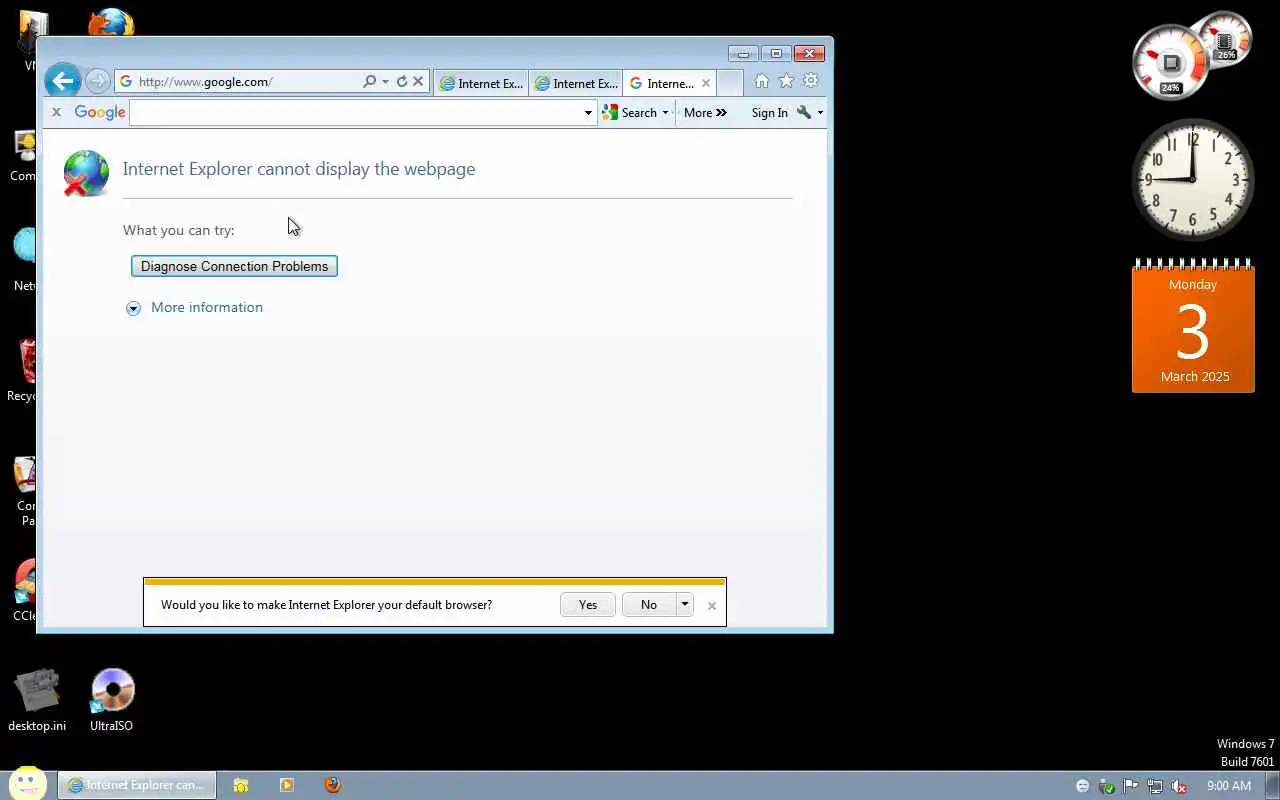Viewport: 1280px width, 800px height.
Task: Refresh the page with the reload icon
Action: [x=402, y=82]
